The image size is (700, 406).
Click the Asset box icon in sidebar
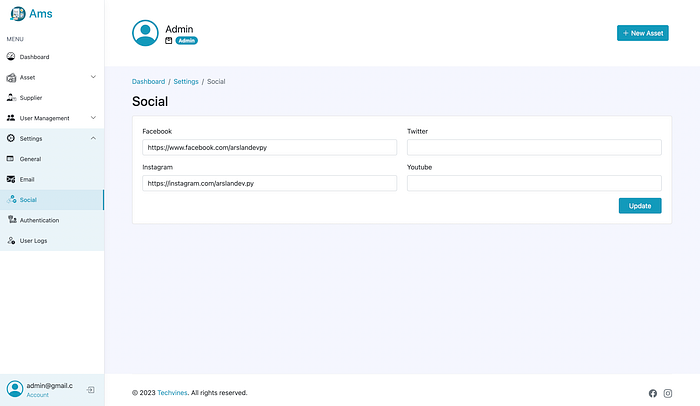pyautogui.click(x=11, y=78)
